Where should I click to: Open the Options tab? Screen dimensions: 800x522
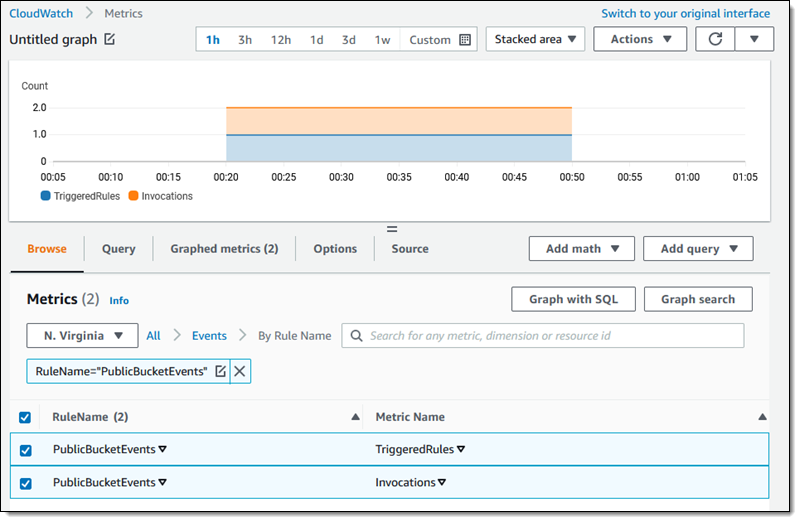pos(335,248)
